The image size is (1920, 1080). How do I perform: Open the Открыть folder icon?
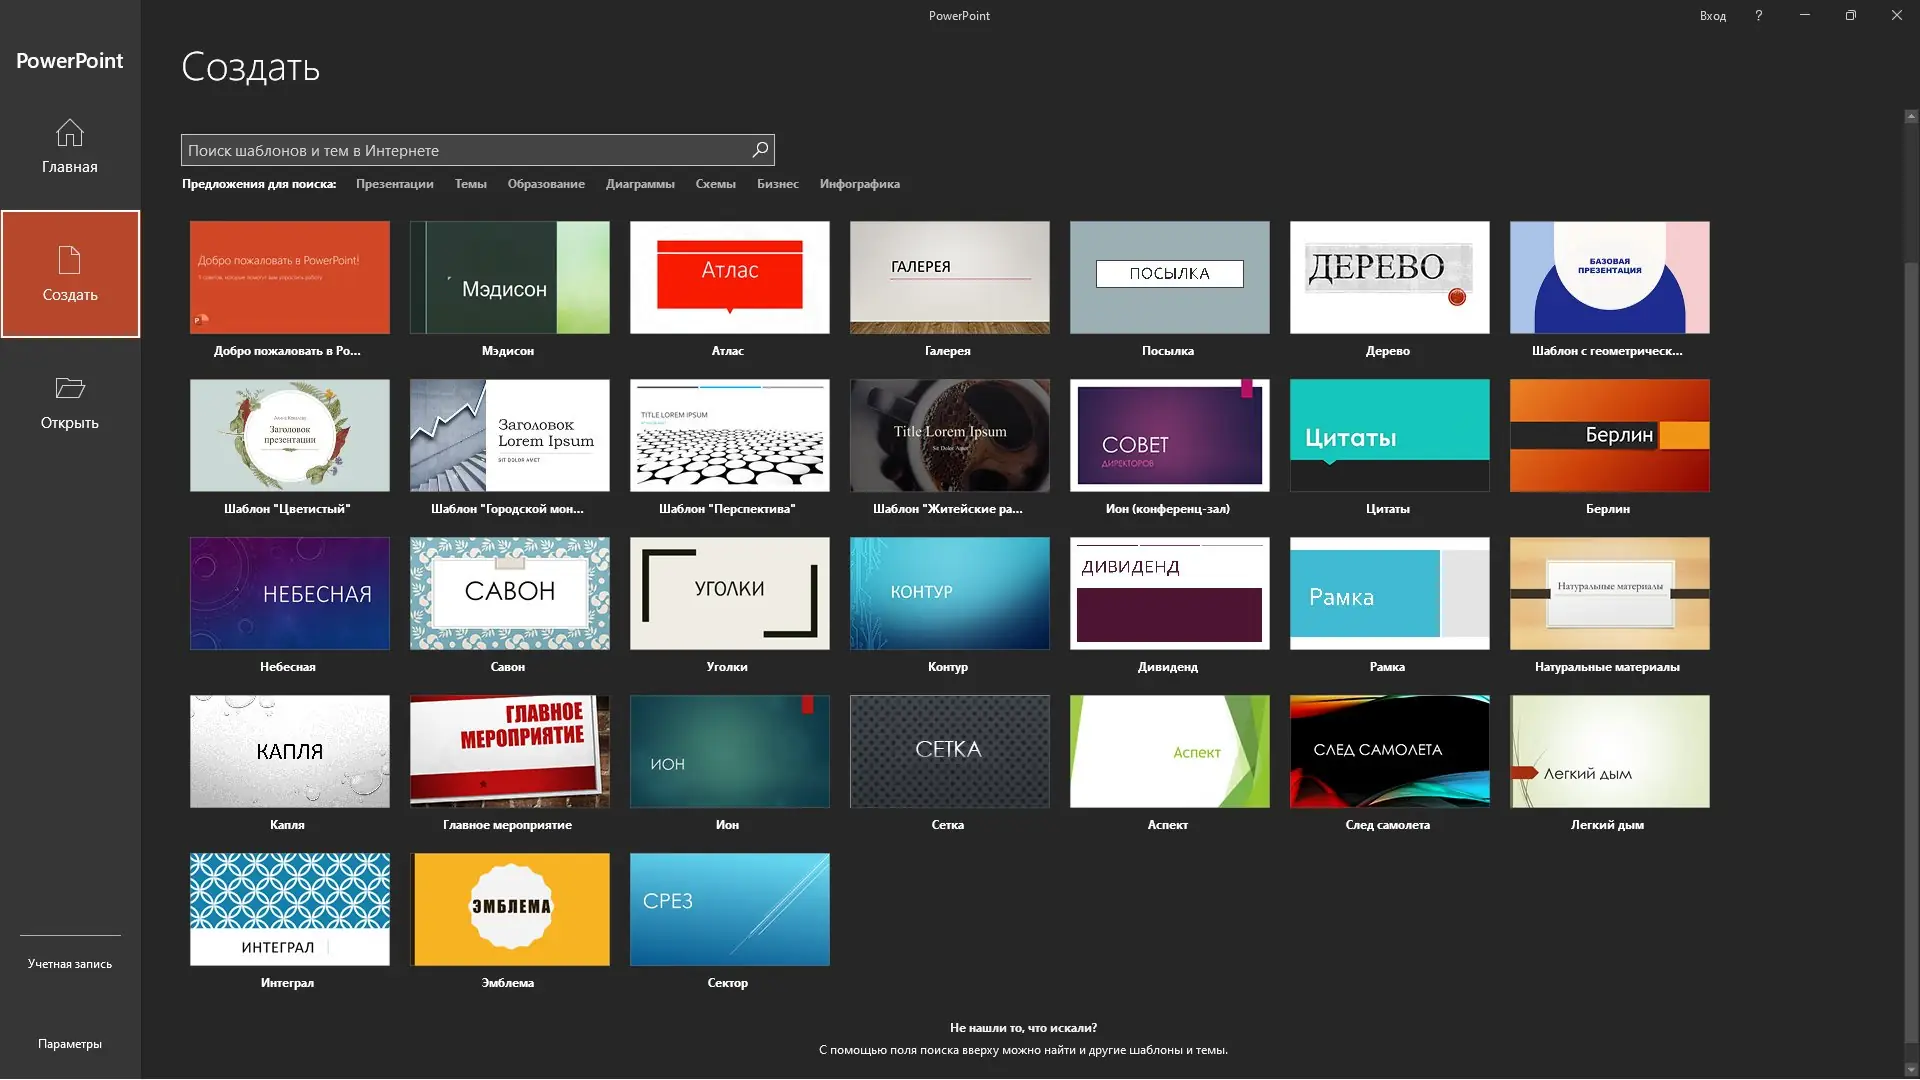point(69,388)
